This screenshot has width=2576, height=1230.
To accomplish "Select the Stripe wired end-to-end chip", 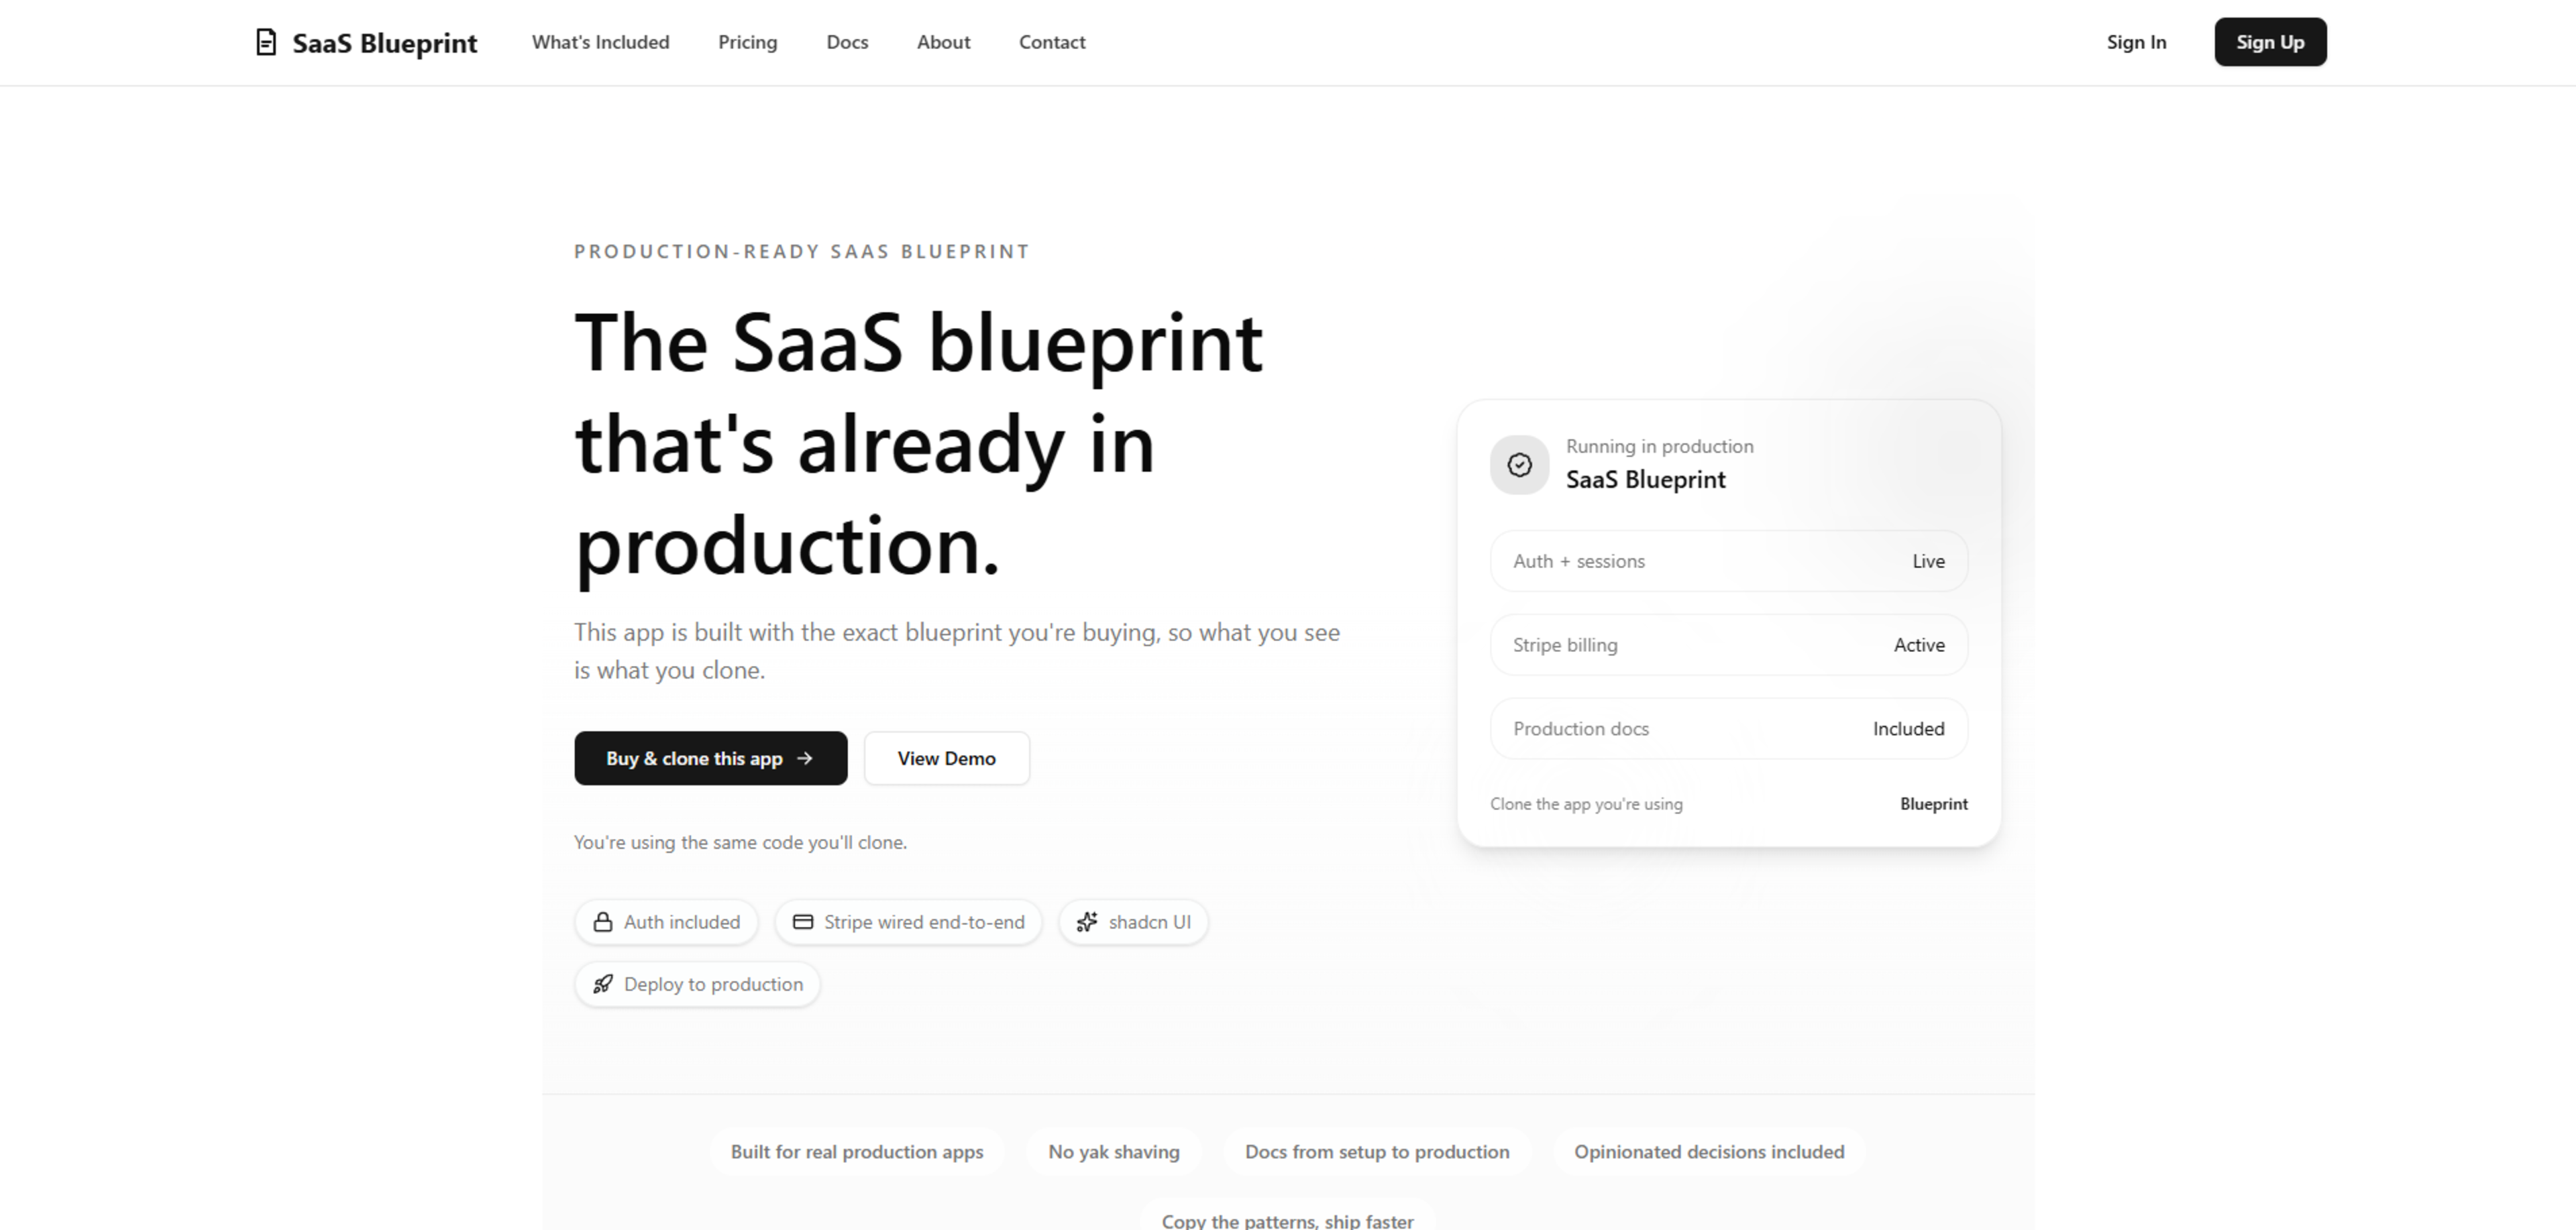I will click(x=908, y=922).
